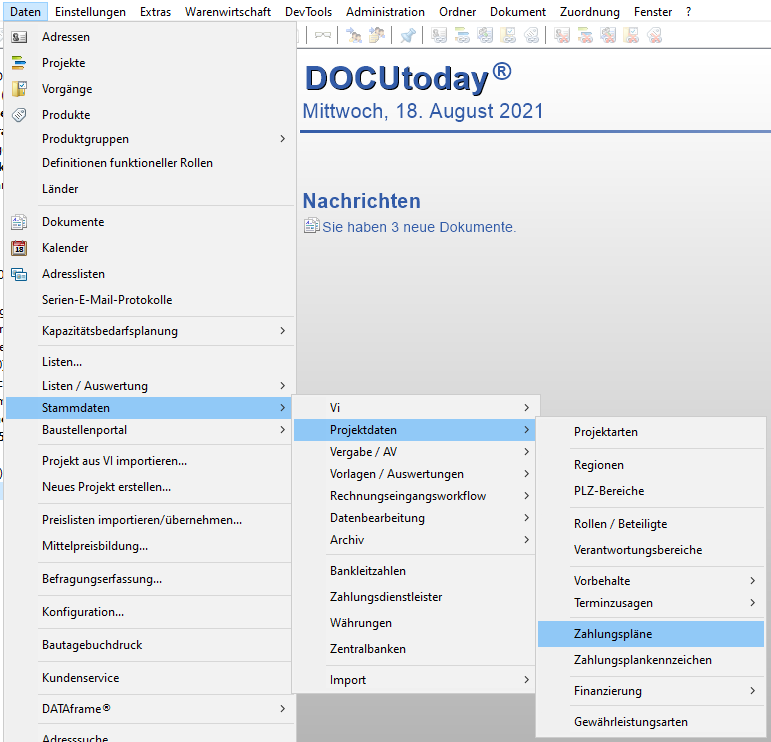
Task: Open the Einstellungen menu
Action: tap(90, 12)
